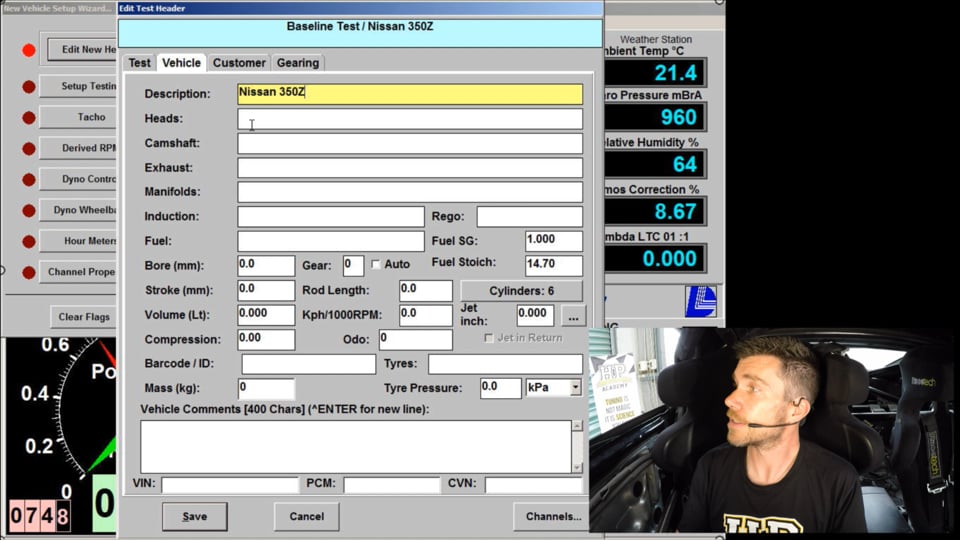Click the CVN input field
Screen dimensions: 960x540
click(x=533, y=485)
